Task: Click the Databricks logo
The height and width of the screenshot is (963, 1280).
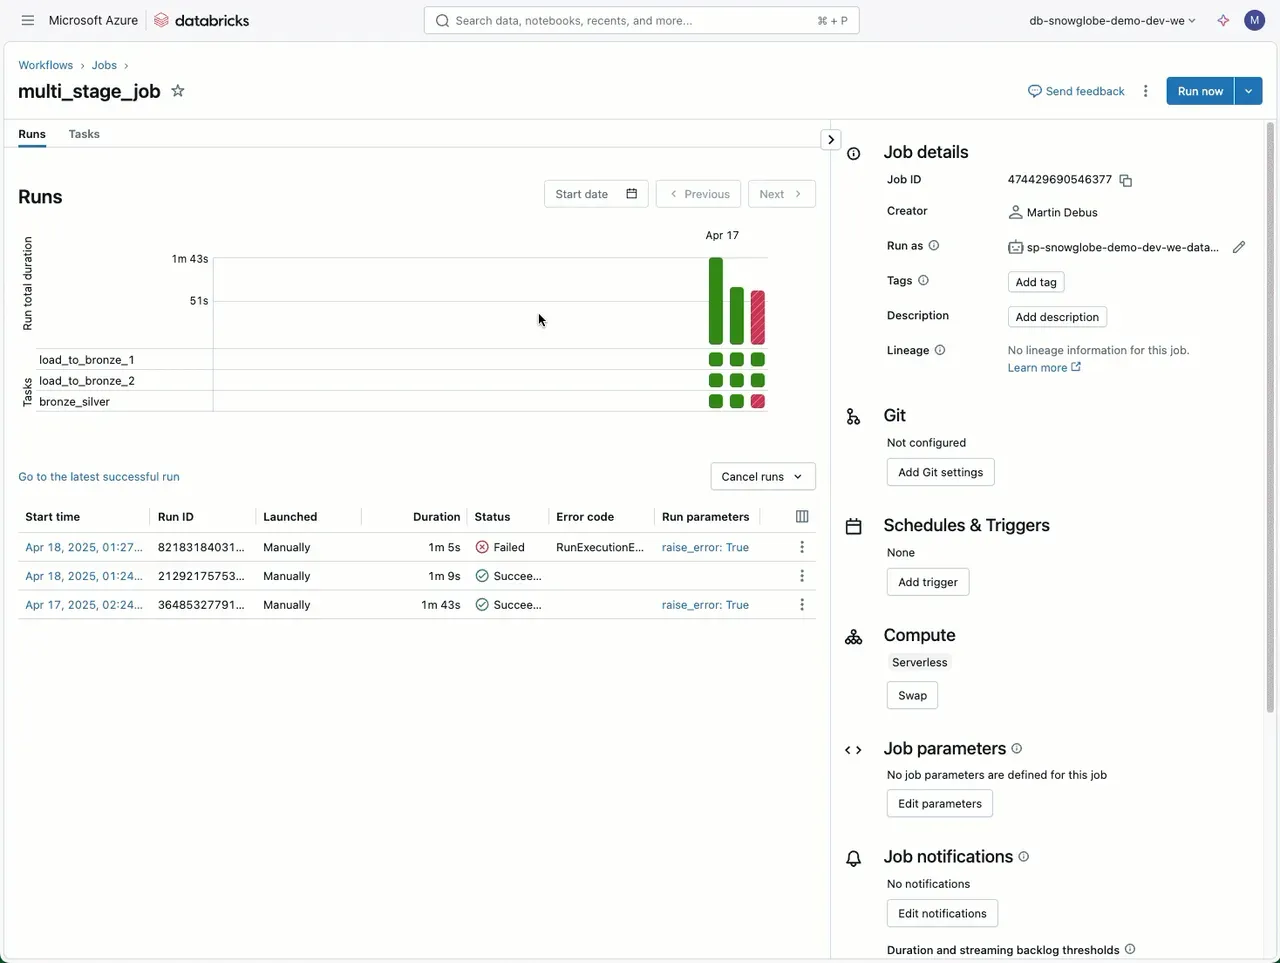Action: tap(201, 20)
